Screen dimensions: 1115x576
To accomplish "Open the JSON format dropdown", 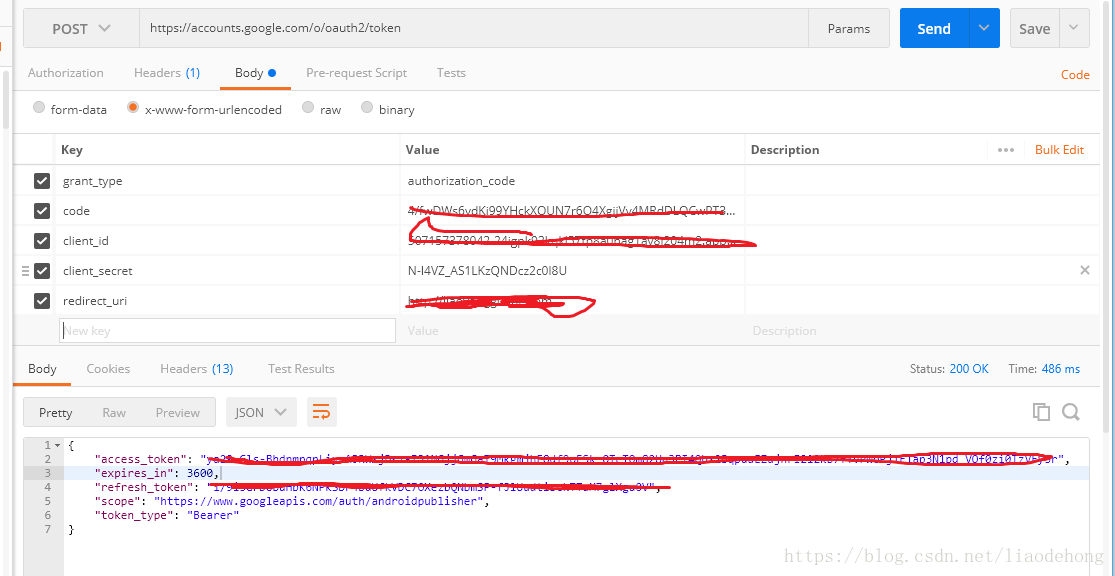I will (x=261, y=412).
